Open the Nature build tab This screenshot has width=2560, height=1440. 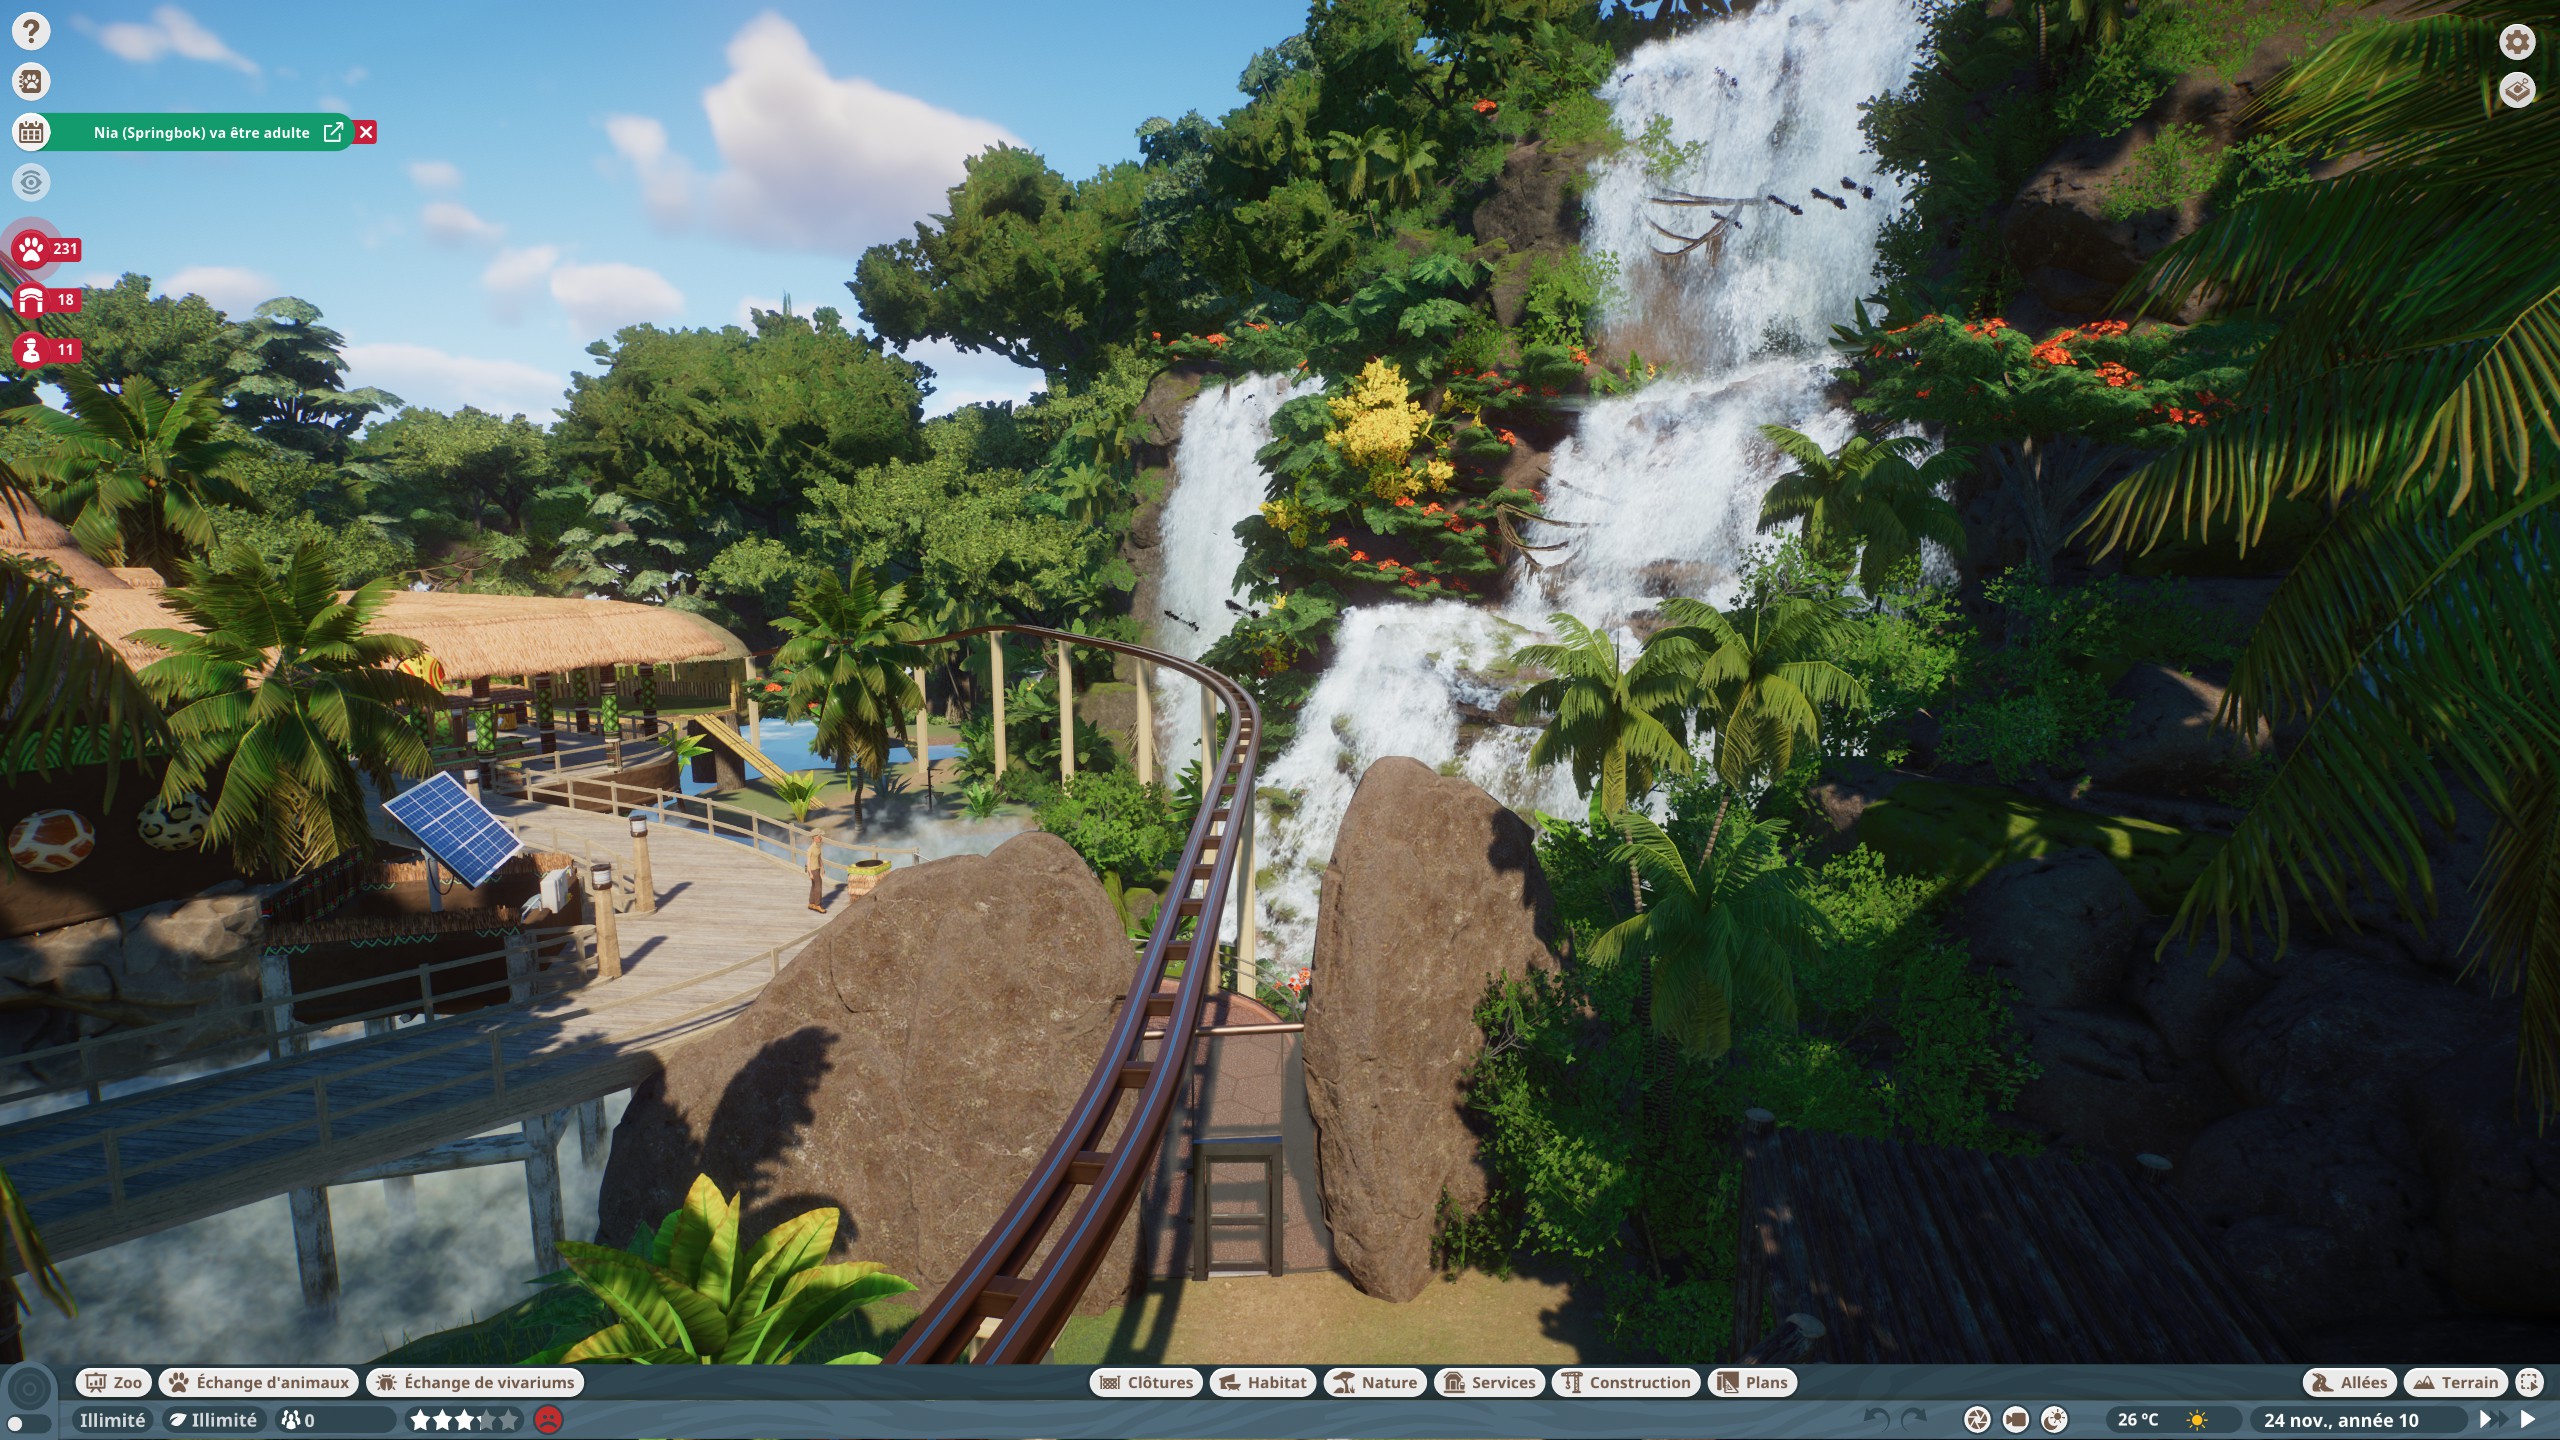click(1375, 1382)
